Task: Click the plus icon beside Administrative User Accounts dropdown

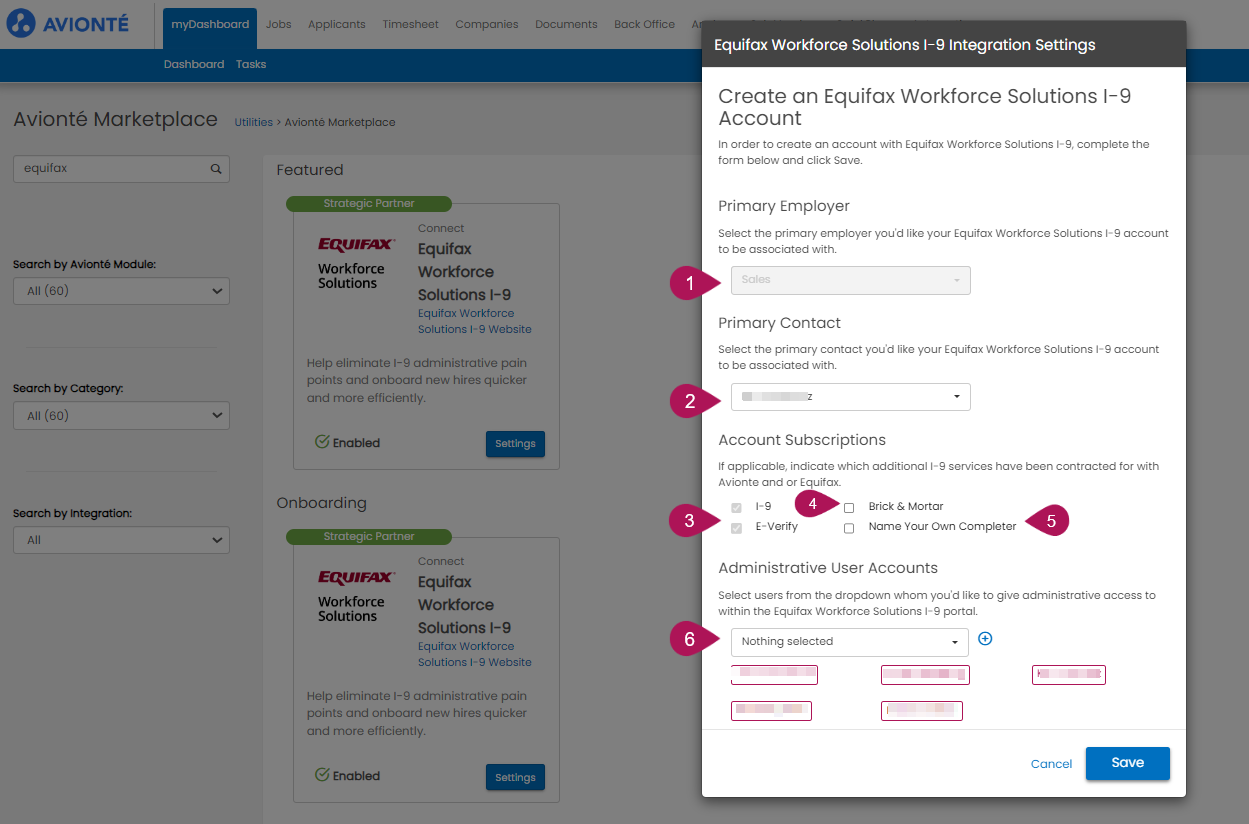Action: [x=985, y=638]
